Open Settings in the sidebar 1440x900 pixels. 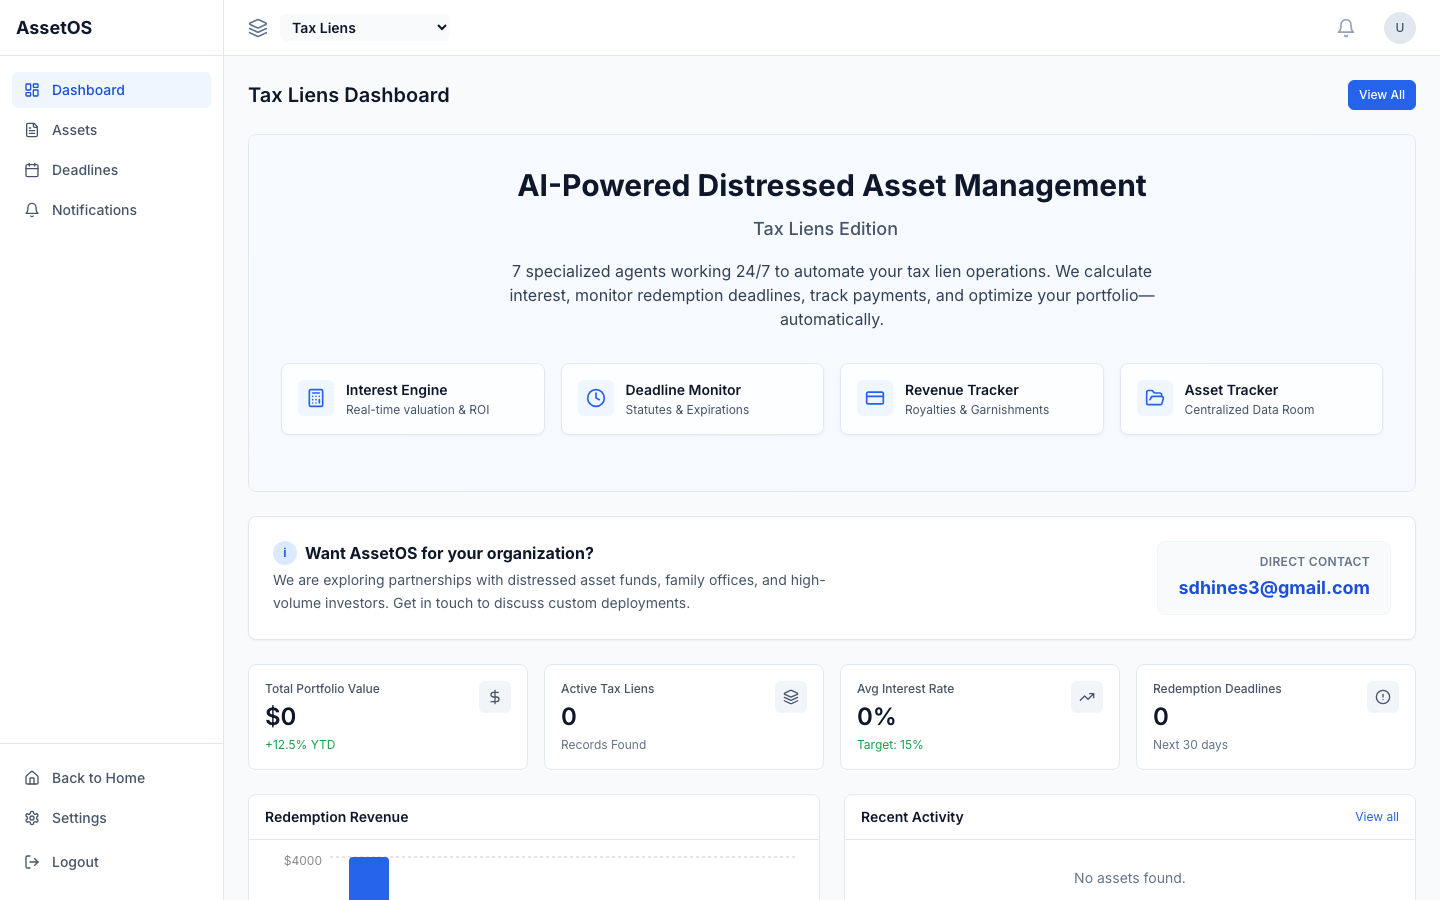[111, 818]
